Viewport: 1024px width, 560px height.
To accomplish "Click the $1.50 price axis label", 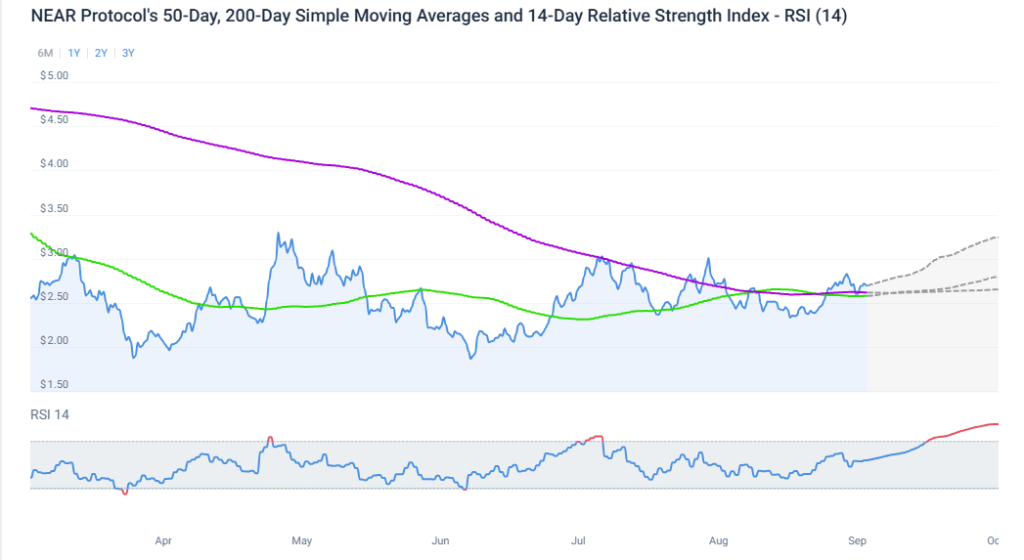I will pyautogui.click(x=54, y=384).
